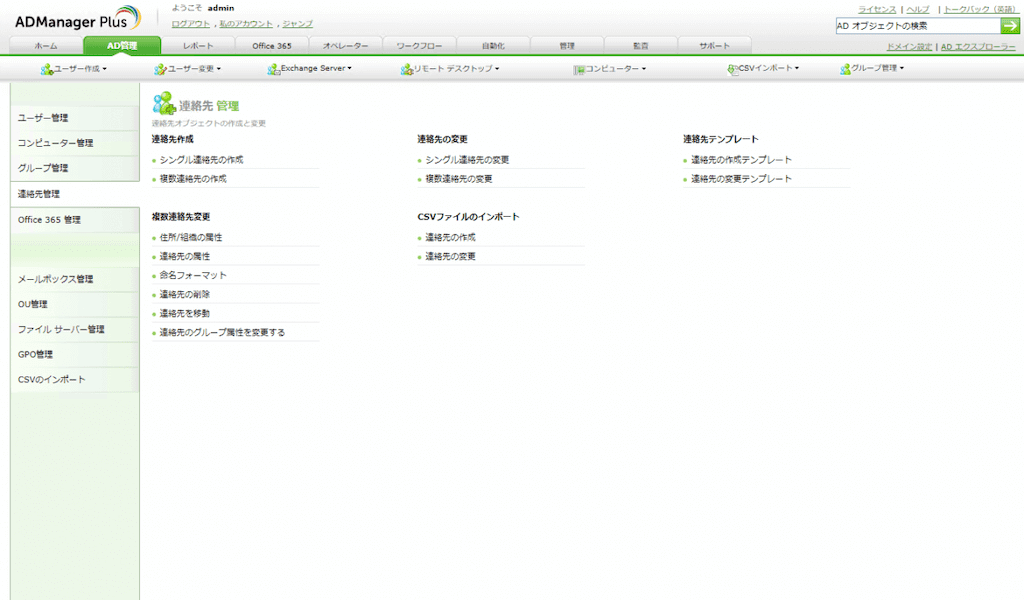This screenshot has width=1024, height=600.
Task: Click the ヘルプ link
Action: [918, 10]
